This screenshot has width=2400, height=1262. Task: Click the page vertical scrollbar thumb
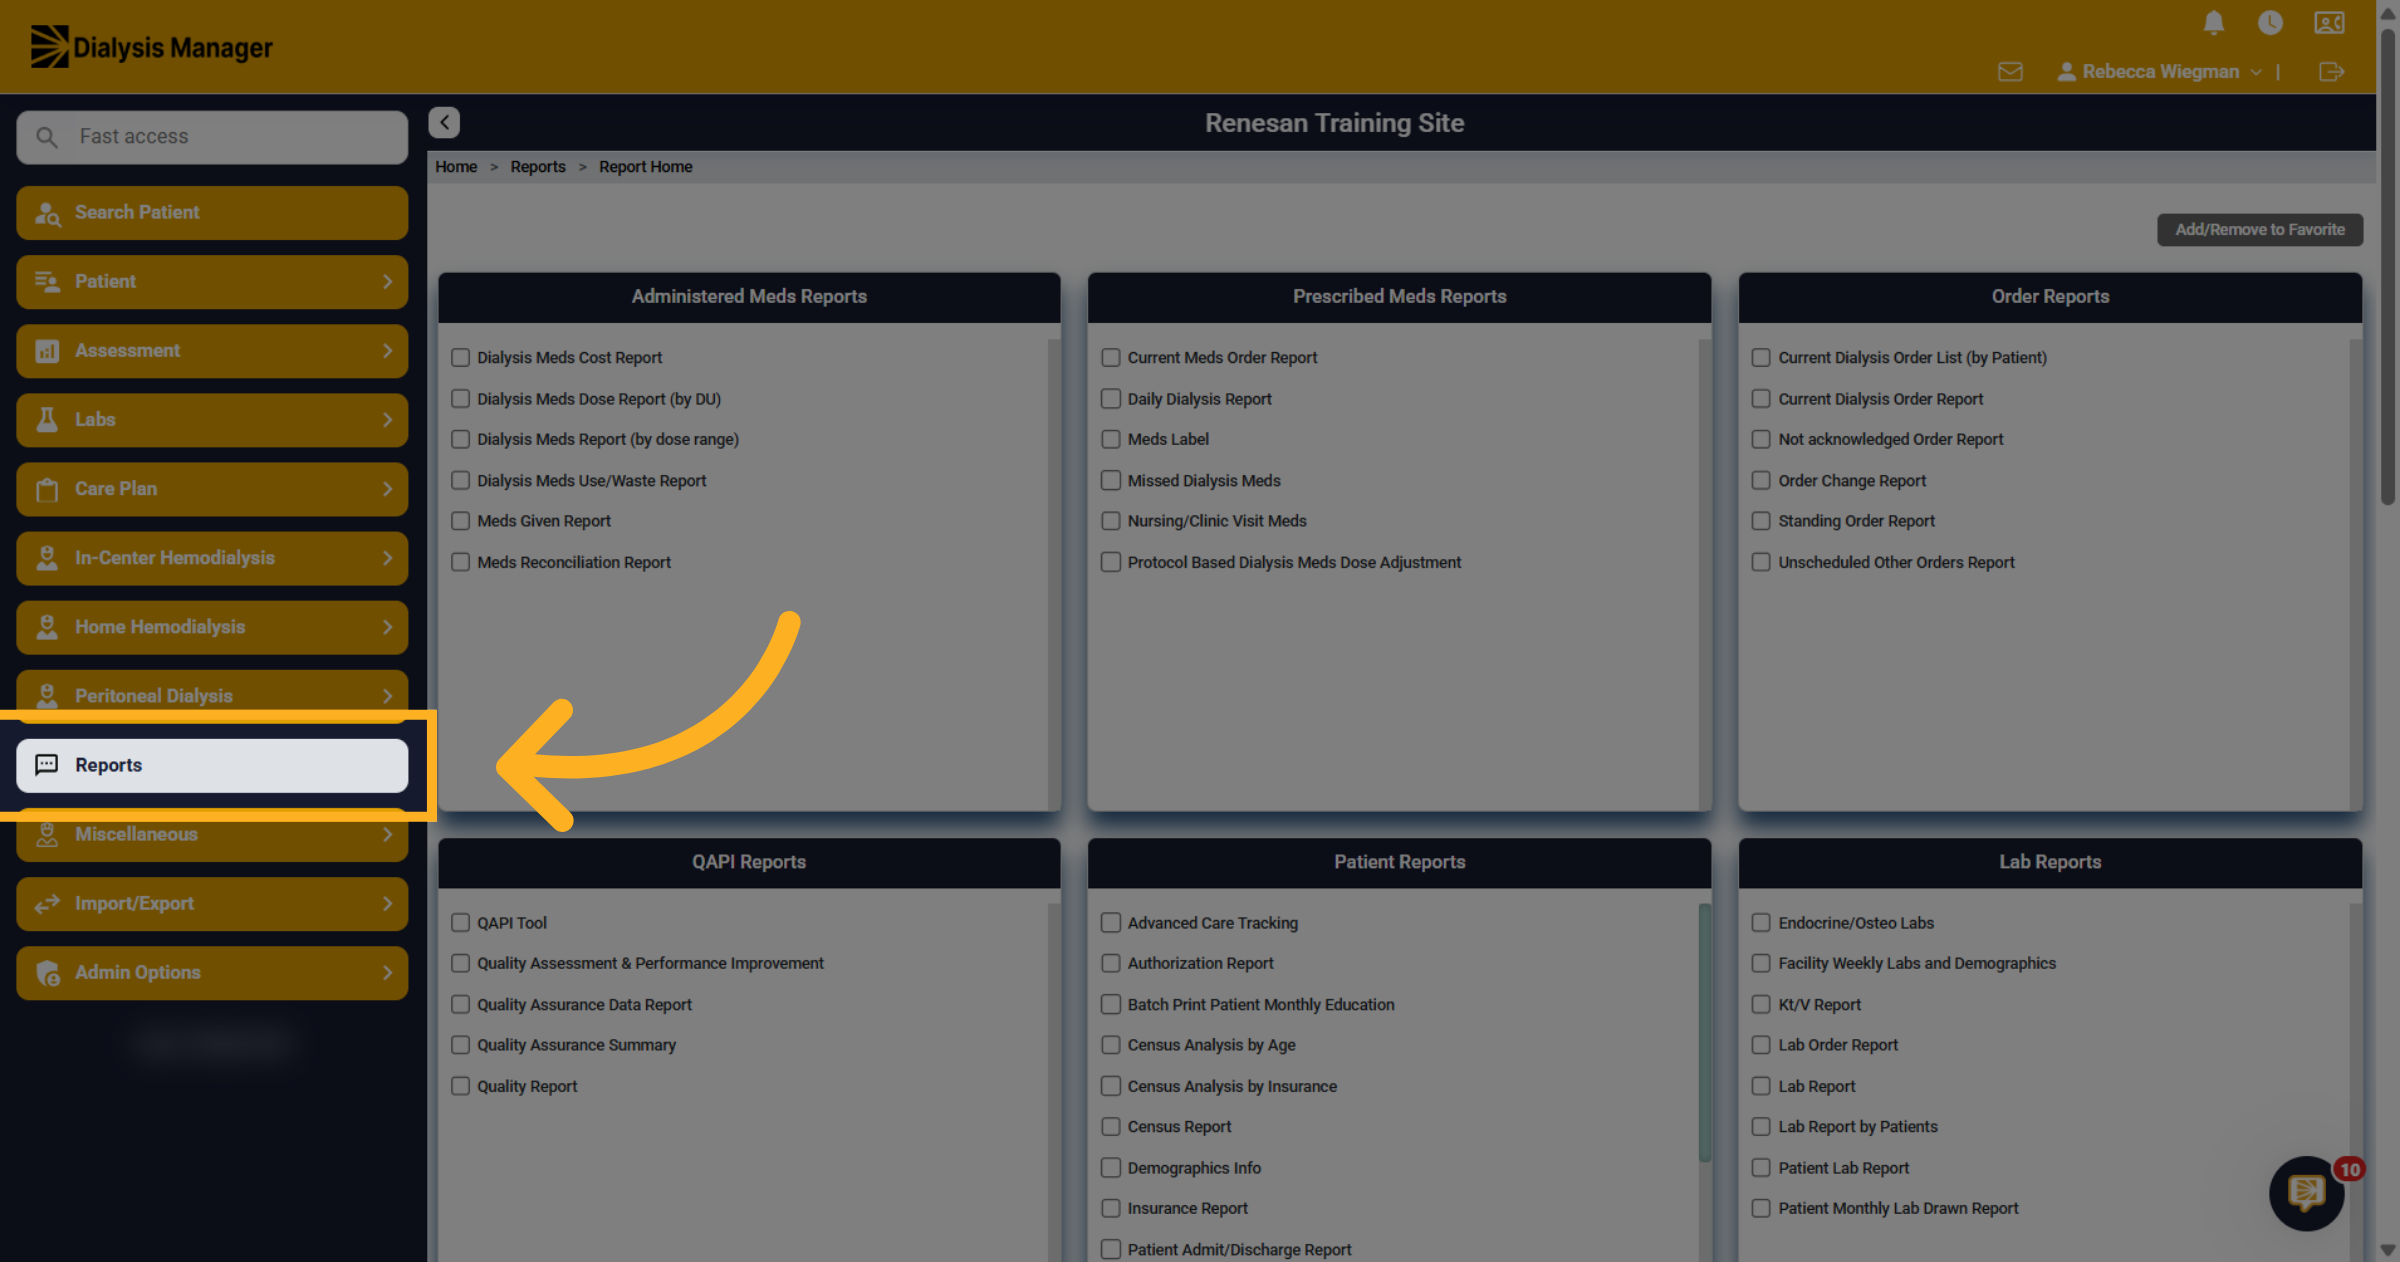click(2388, 265)
